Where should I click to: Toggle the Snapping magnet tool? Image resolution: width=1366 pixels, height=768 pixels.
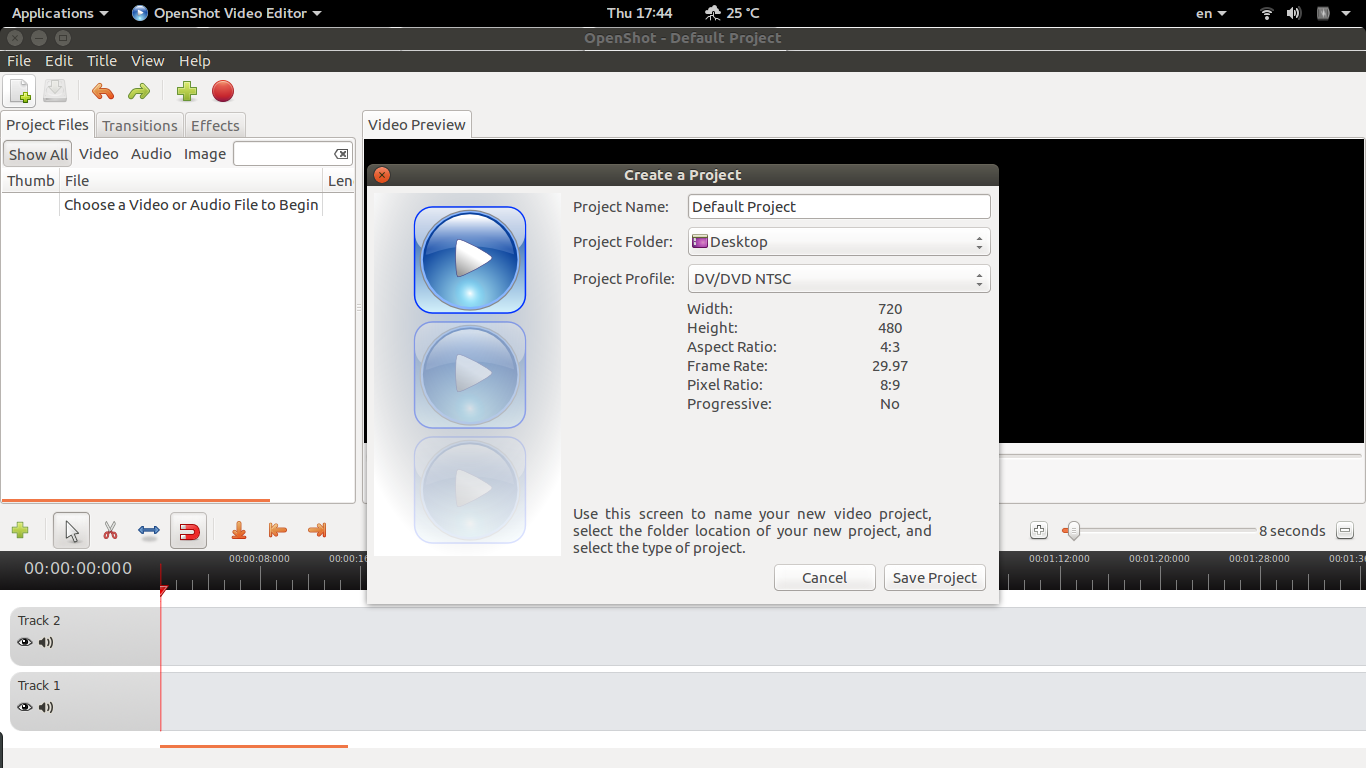[x=188, y=531]
